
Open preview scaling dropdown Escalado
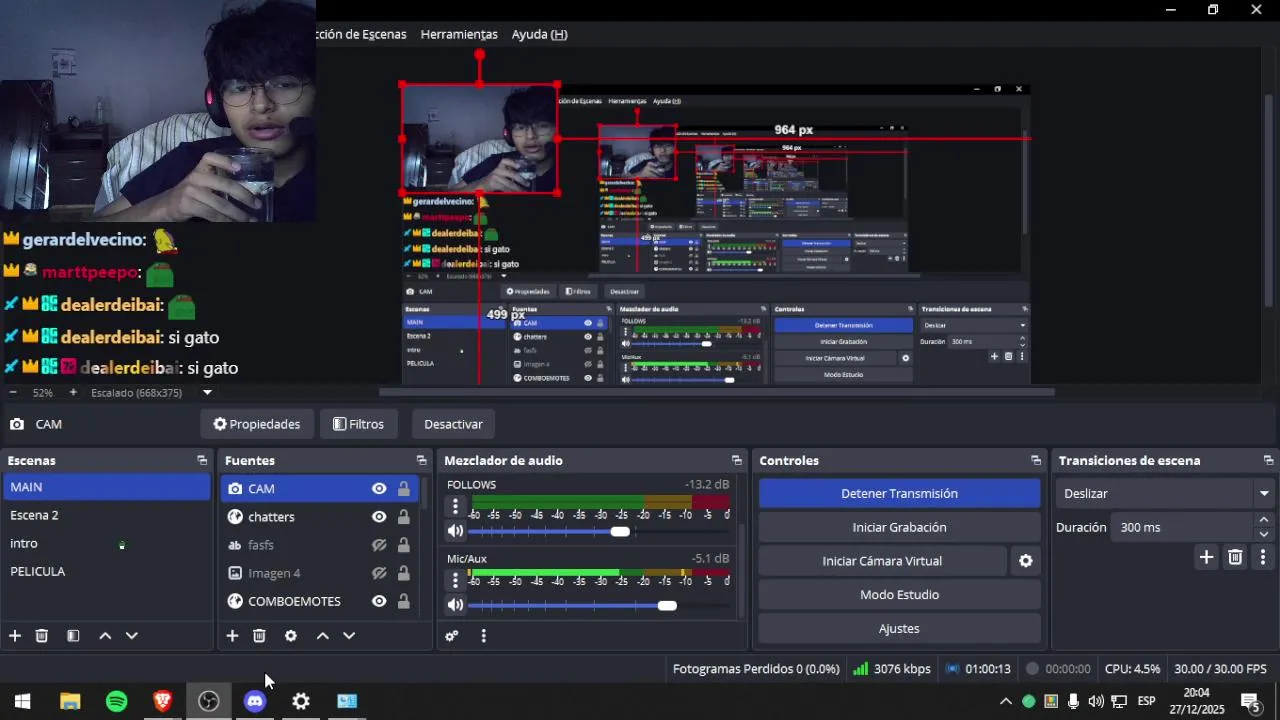click(x=207, y=393)
